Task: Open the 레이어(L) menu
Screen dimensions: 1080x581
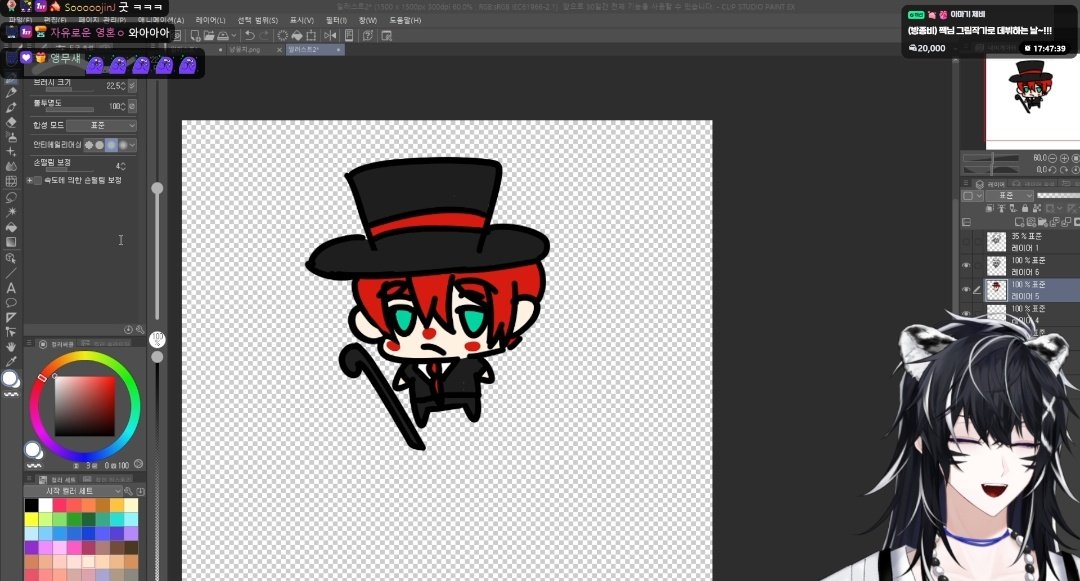Action: click(210, 20)
